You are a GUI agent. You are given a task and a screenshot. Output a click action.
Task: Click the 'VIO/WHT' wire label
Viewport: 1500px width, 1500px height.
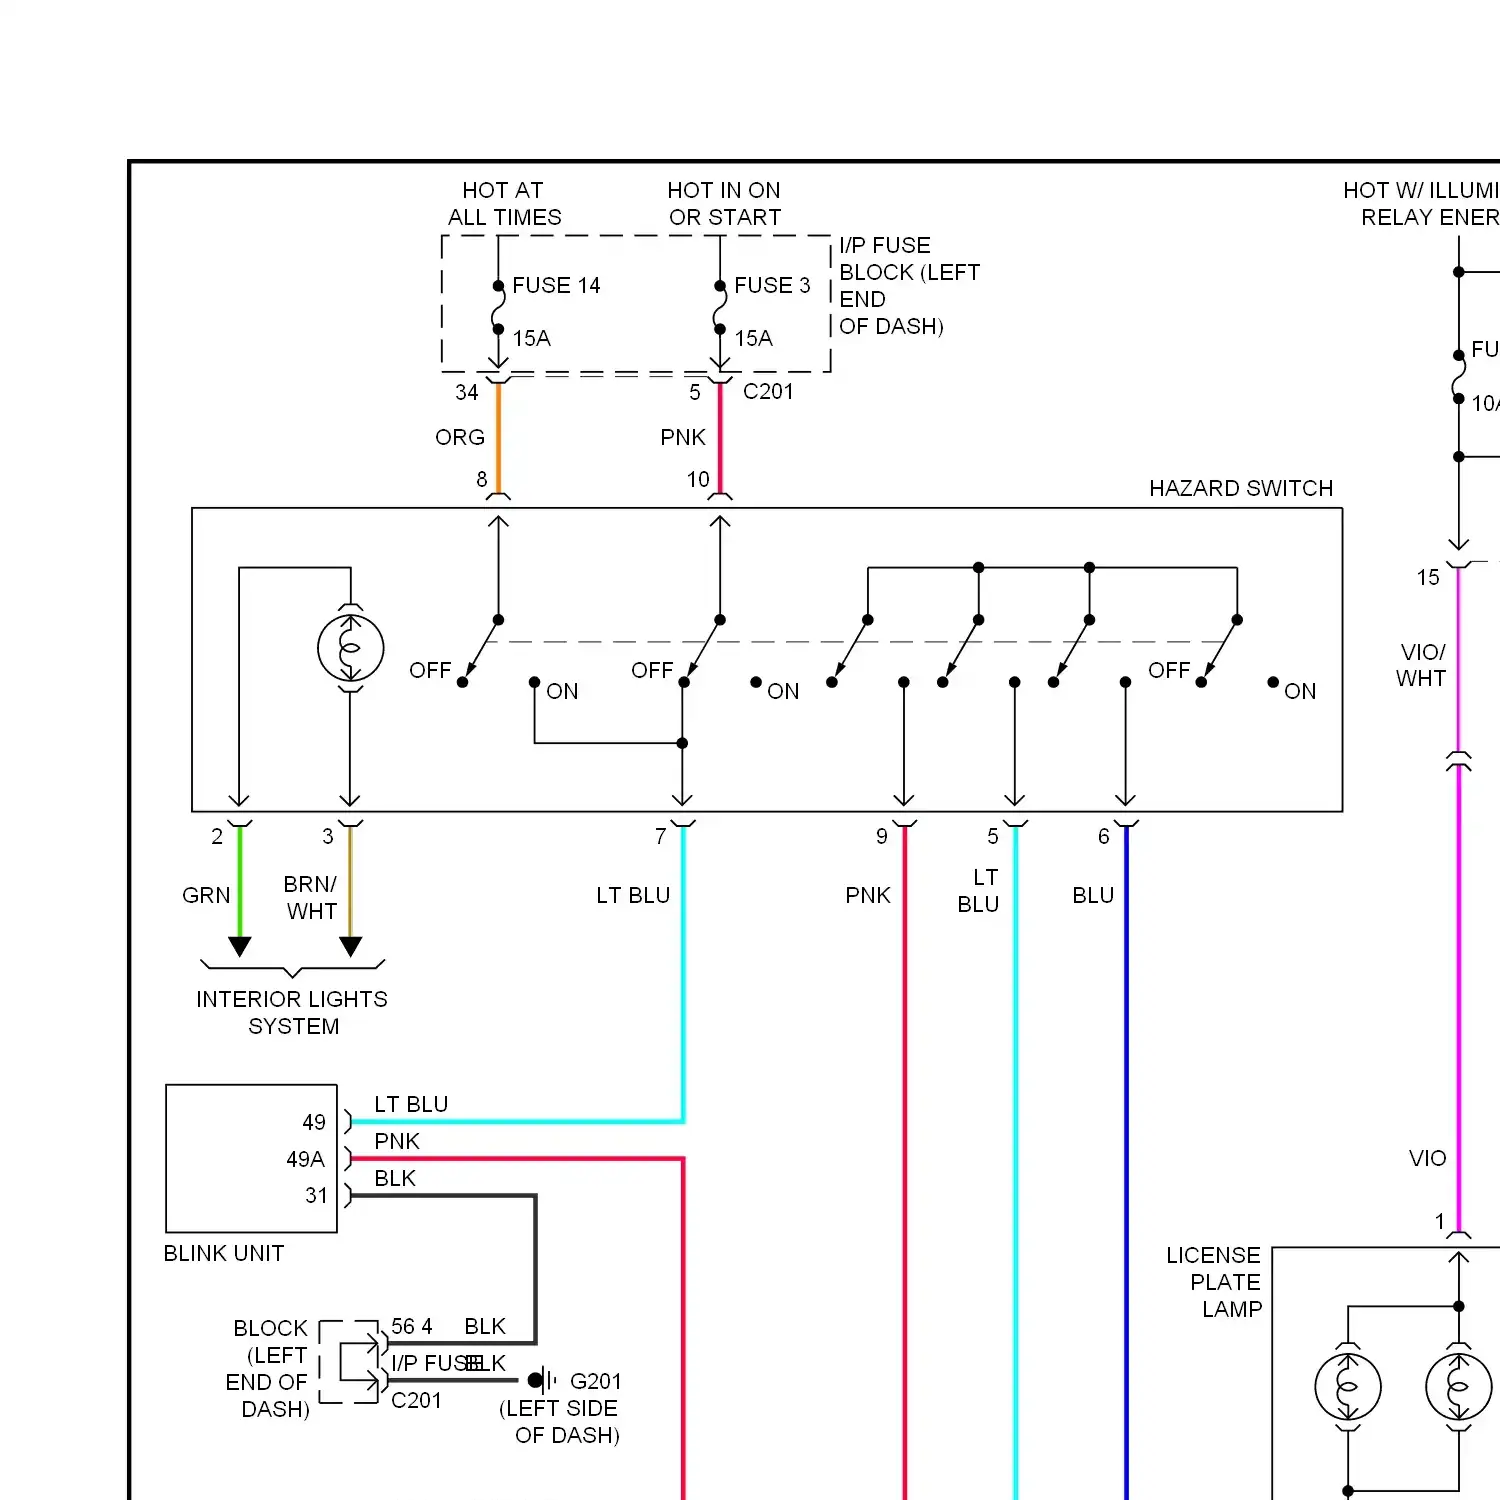[1422, 665]
